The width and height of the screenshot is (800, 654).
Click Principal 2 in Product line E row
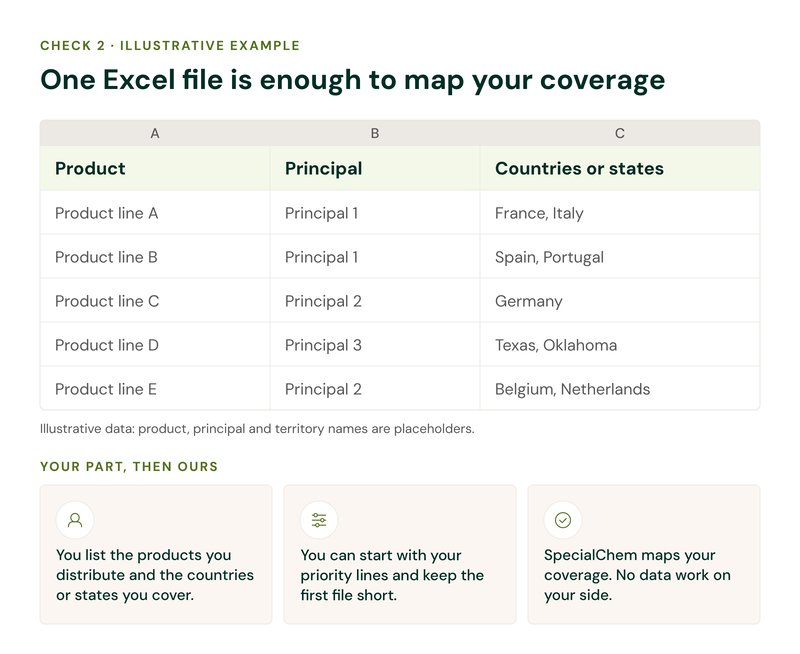375,389
